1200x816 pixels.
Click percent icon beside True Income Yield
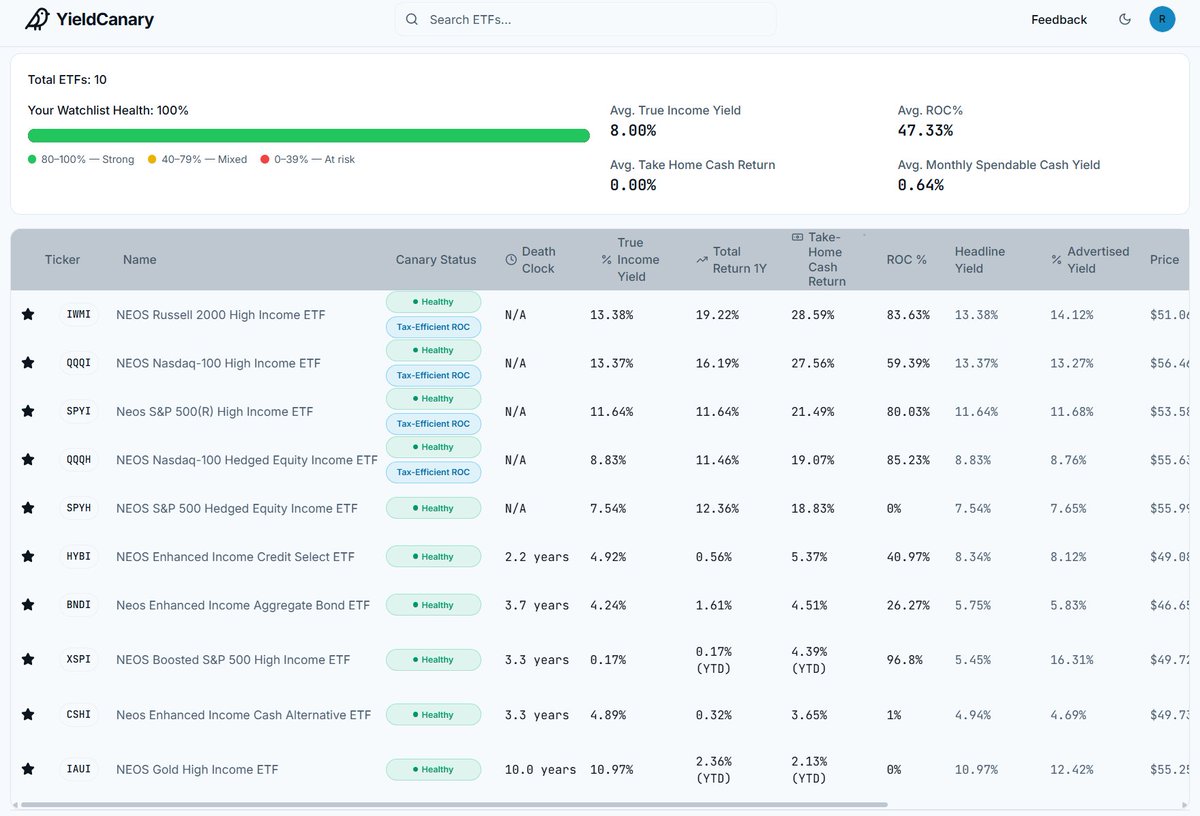pyautogui.click(x=606, y=260)
